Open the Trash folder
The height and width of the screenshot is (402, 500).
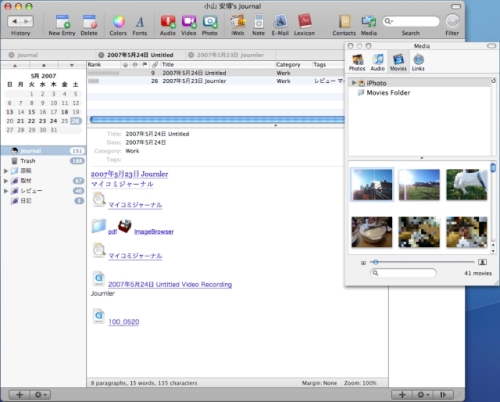(x=43, y=161)
